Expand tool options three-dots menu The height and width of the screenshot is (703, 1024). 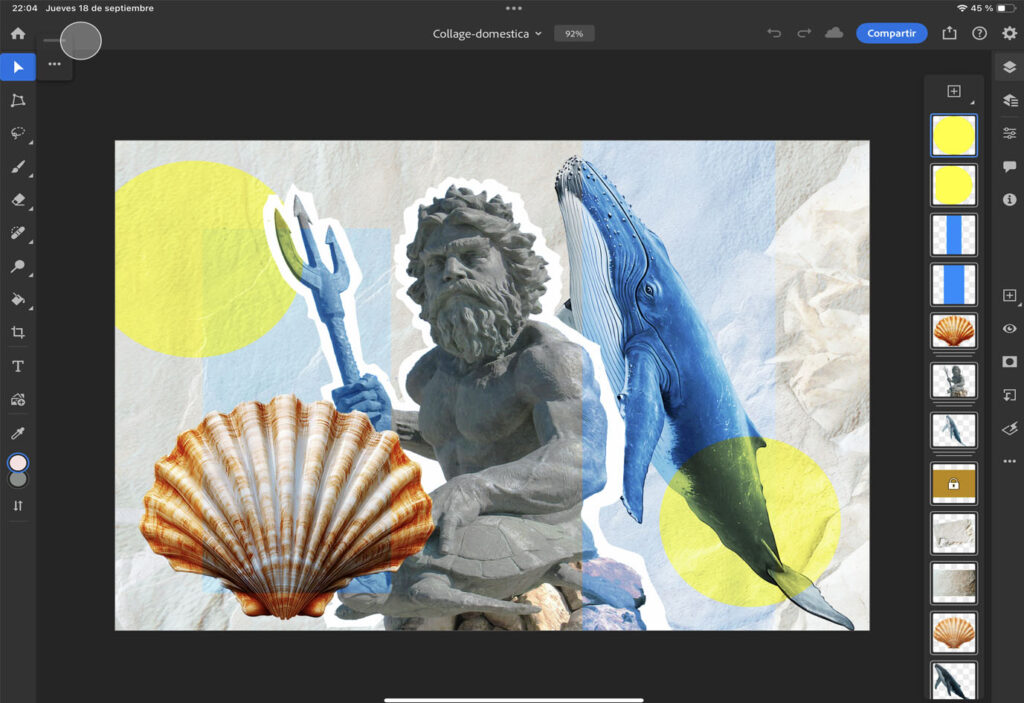click(x=54, y=64)
